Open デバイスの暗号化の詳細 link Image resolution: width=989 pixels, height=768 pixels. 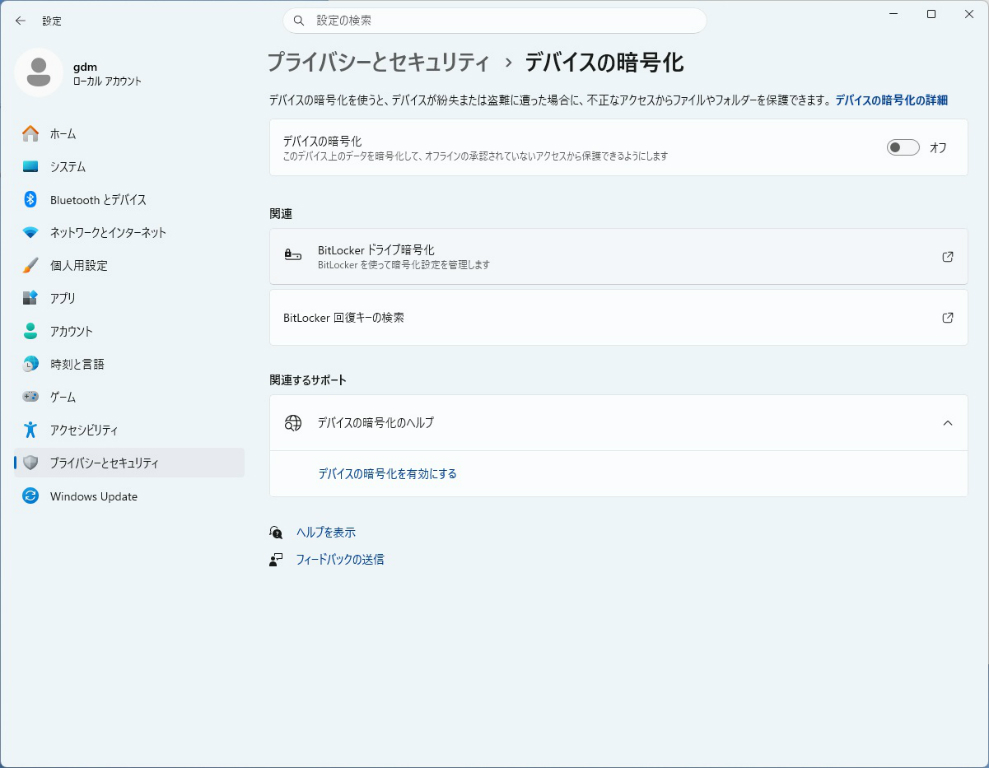coord(891,100)
